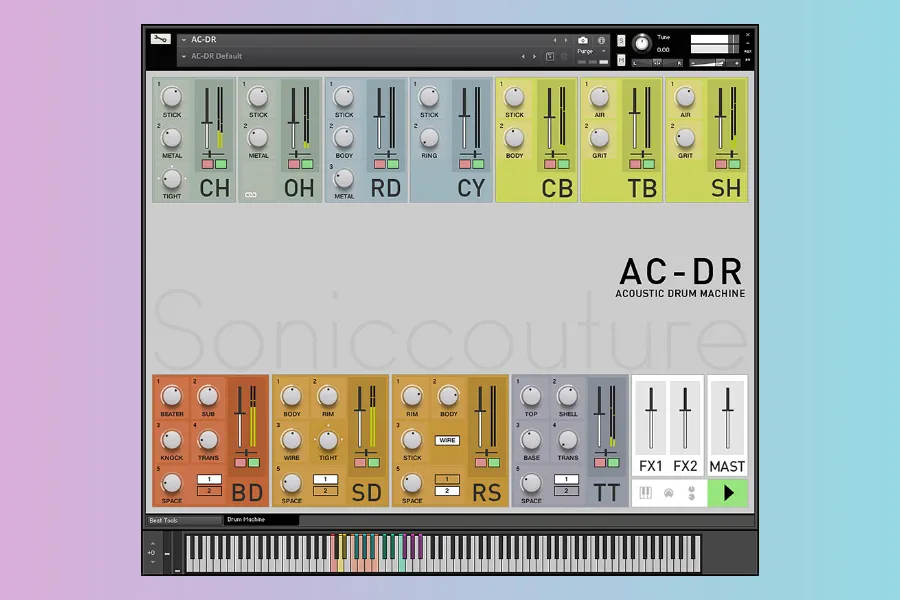This screenshot has height=600, width=900.
Task: Click the BD Beater knob
Action: click(x=172, y=397)
